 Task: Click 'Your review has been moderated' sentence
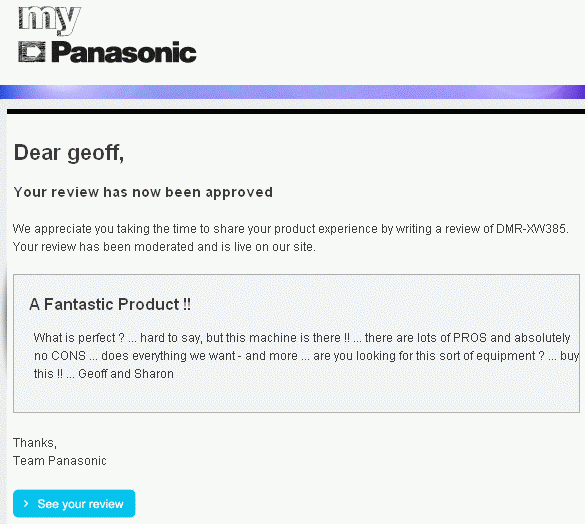164,247
